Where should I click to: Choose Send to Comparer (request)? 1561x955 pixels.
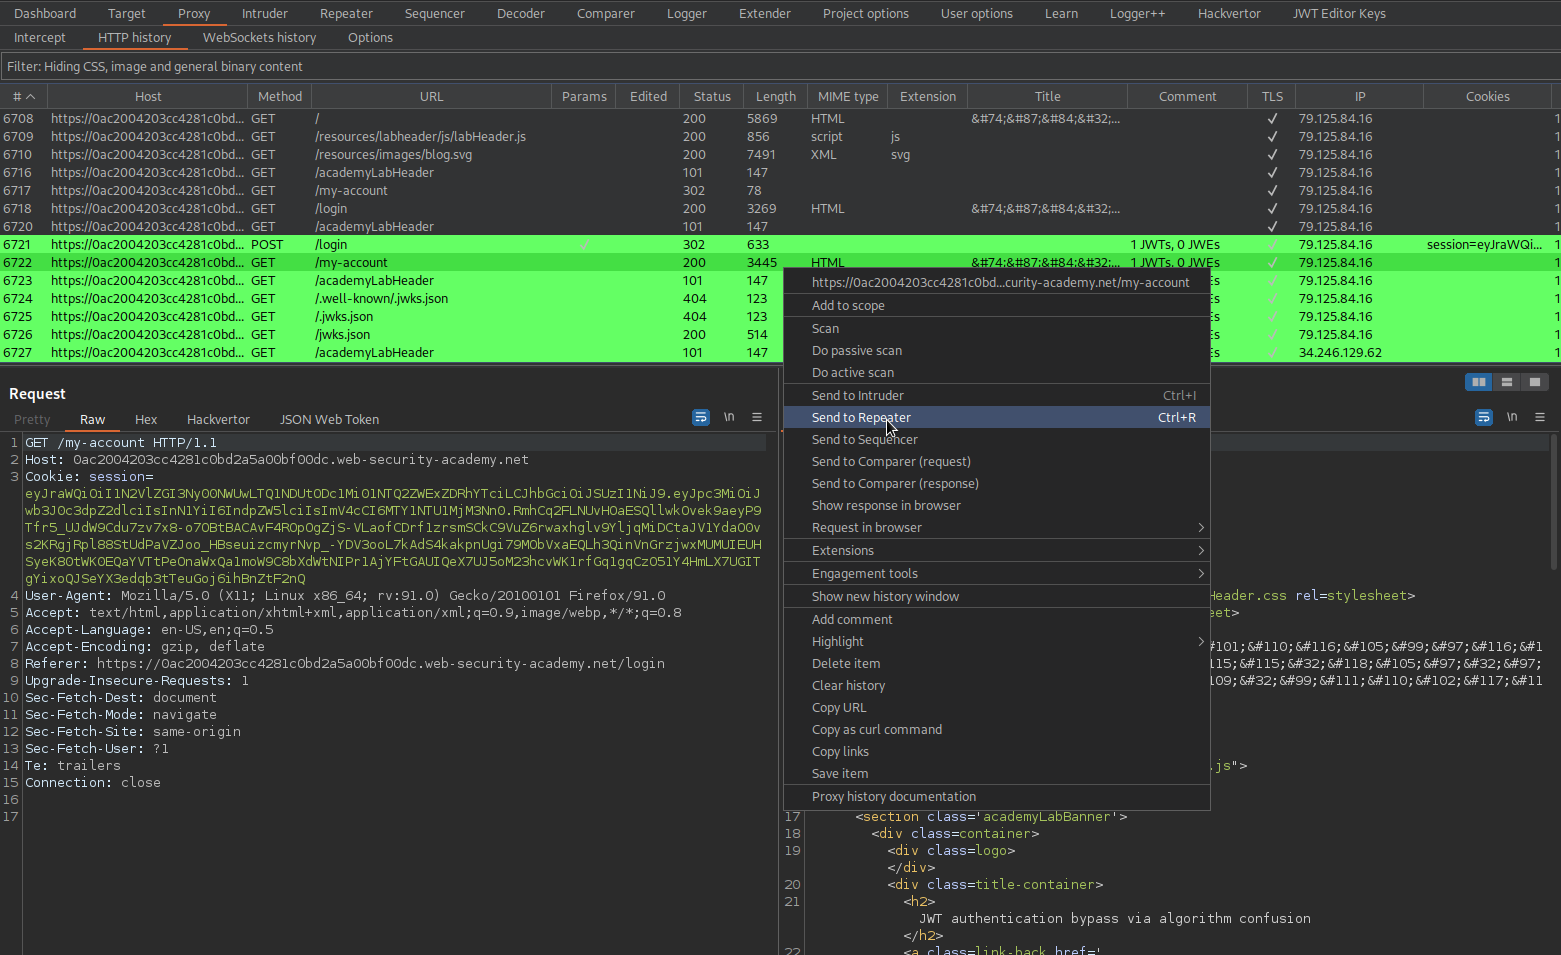[x=996, y=462]
